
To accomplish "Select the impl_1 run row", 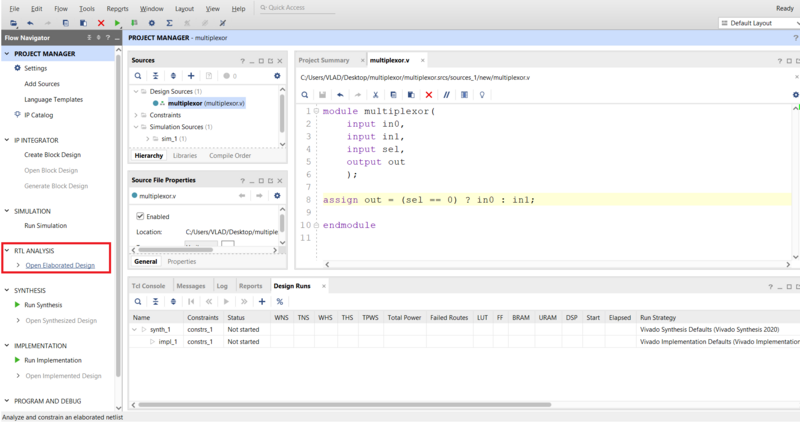I will [166, 342].
